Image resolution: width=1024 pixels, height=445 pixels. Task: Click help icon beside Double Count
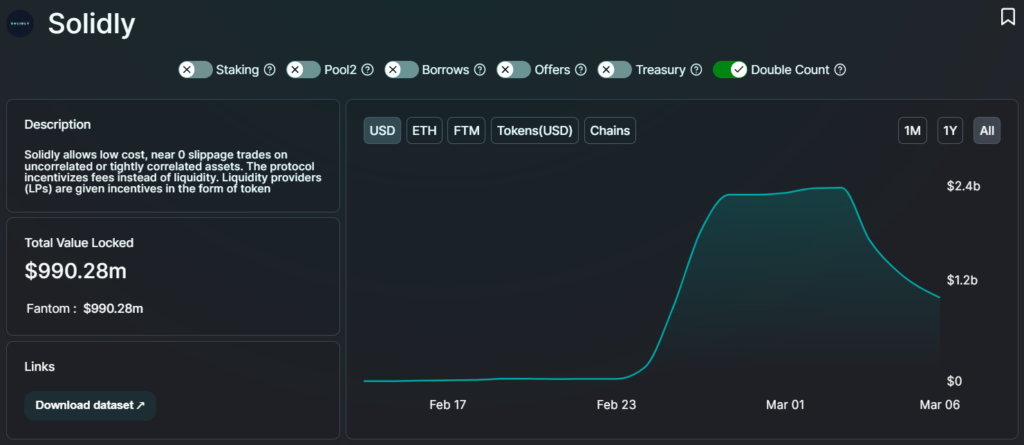click(x=840, y=70)
